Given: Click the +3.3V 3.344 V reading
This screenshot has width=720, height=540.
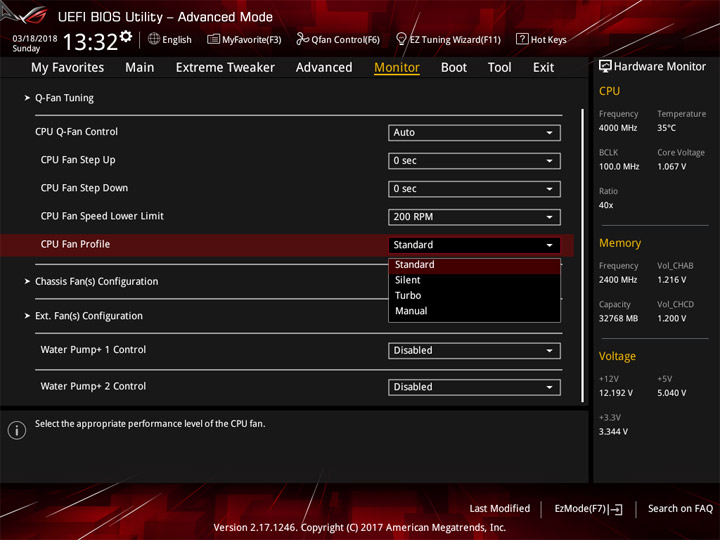Looking at the screenshot, I should click(613, 432).
